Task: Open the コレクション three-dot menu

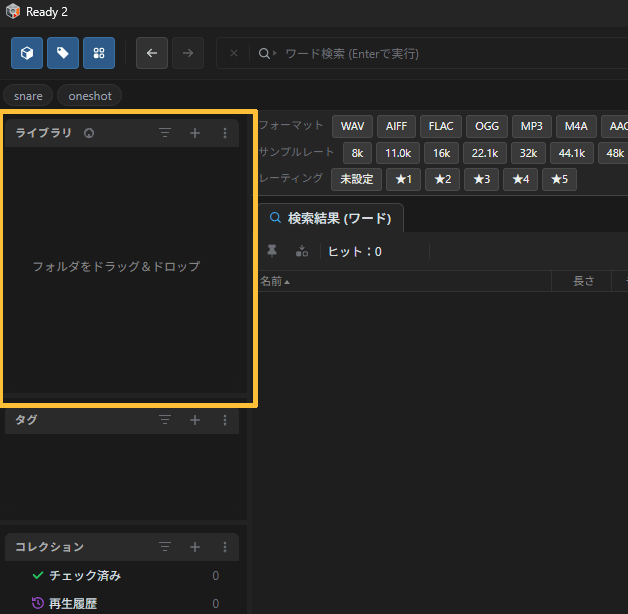Action: coord(225,547)
